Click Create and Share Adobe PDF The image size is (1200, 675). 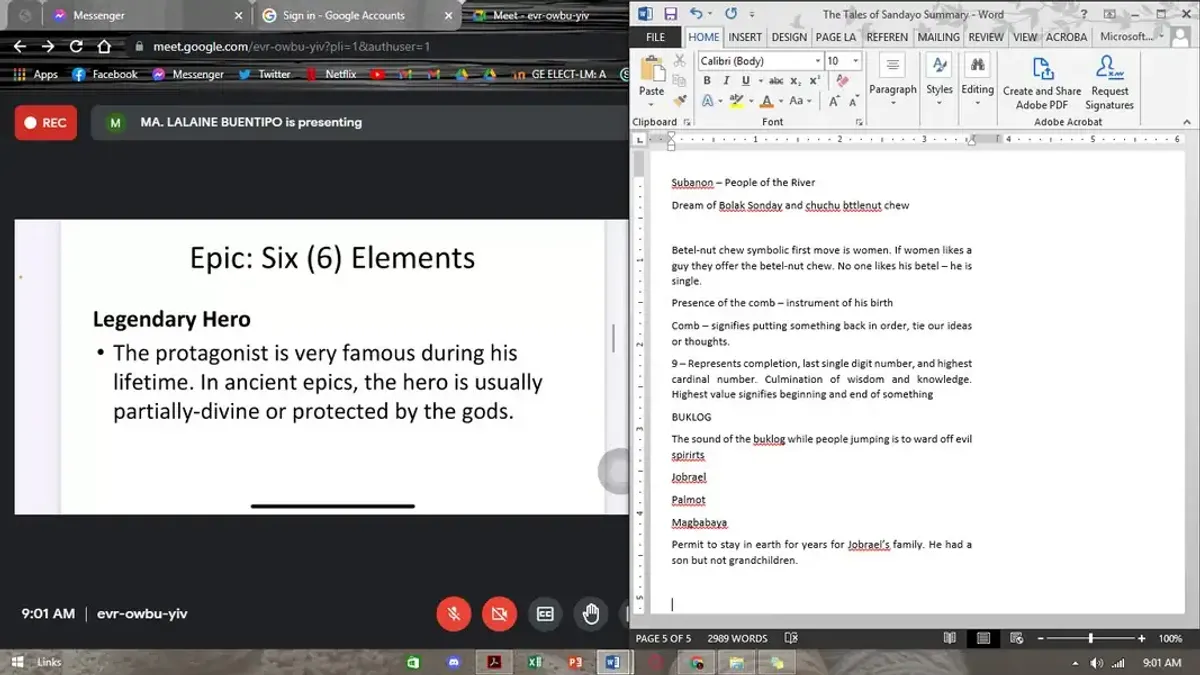pos(1042,82)
